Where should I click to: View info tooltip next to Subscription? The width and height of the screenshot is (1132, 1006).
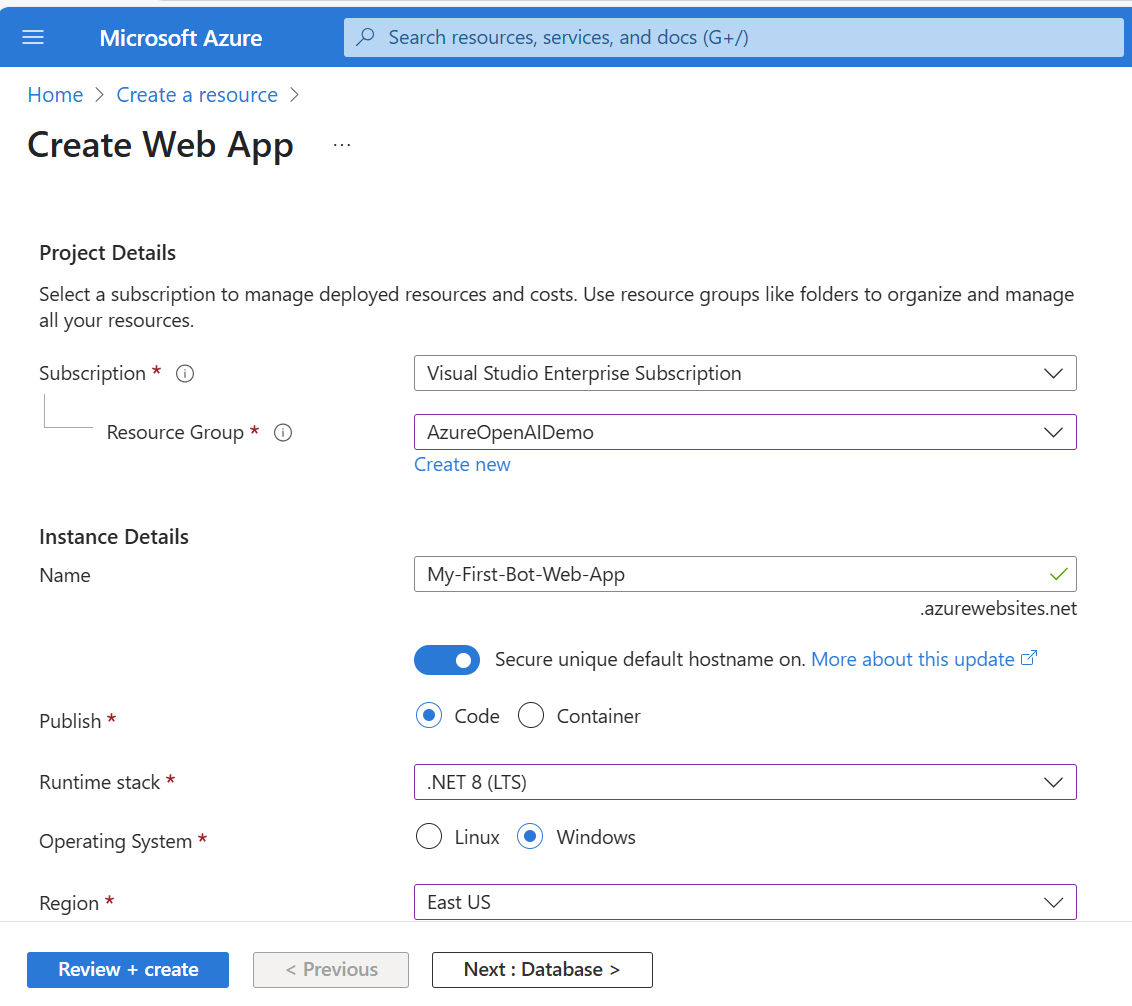(185, 373)
